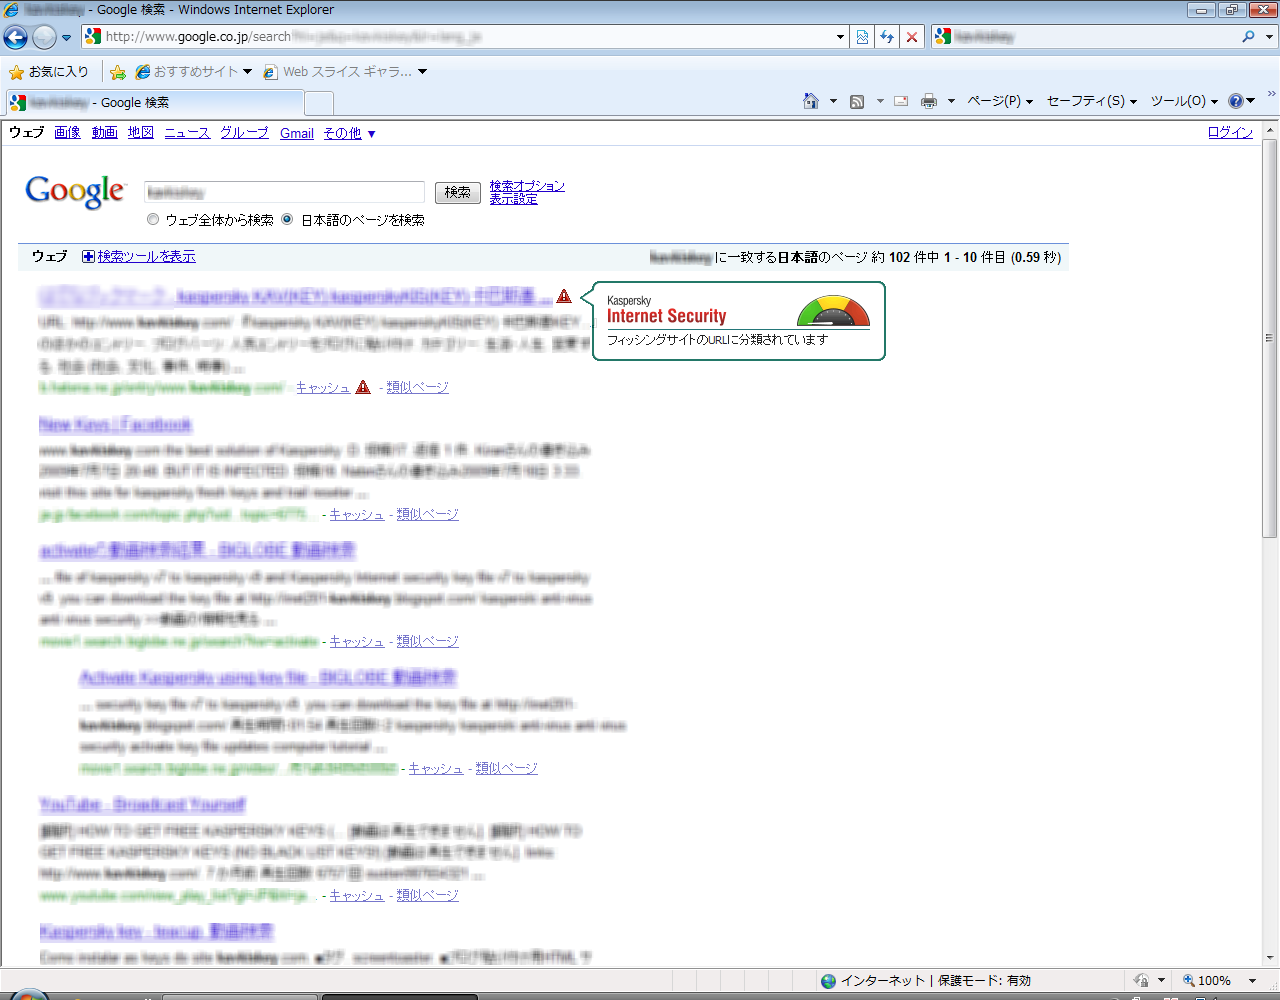Open the search provider dropdown arrow

pyautogui.click(x=1270, y=37)
